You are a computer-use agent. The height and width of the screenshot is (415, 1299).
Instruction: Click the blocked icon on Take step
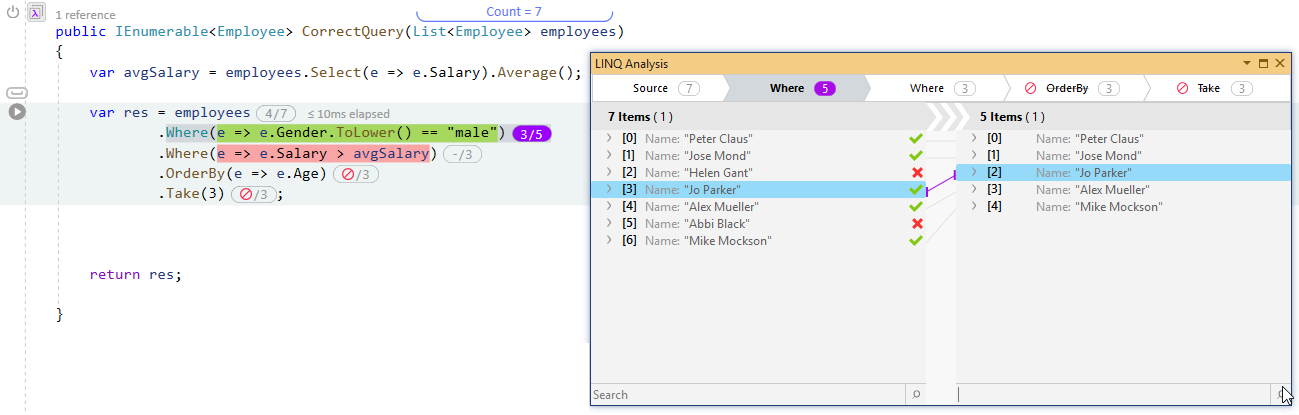point(1182,88)
